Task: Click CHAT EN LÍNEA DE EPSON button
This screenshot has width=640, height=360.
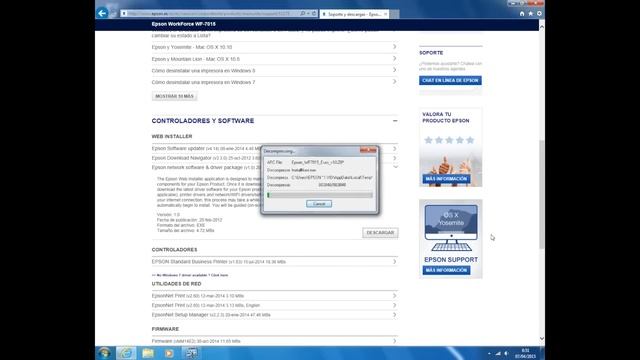Action: click(450, 80)
